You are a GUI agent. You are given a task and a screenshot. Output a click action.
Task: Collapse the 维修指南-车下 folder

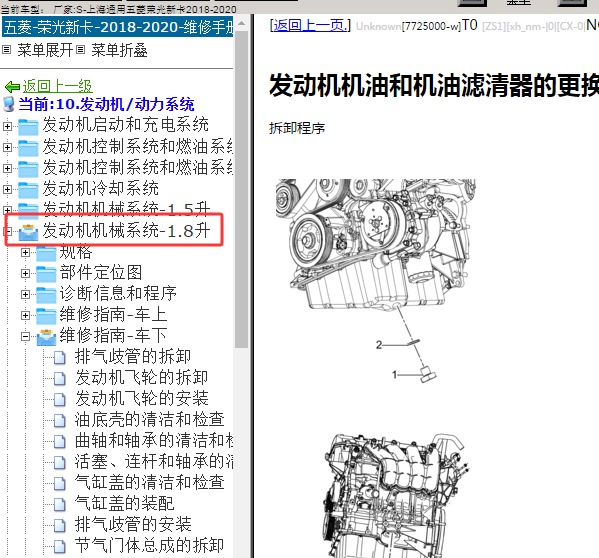[25, 336]
